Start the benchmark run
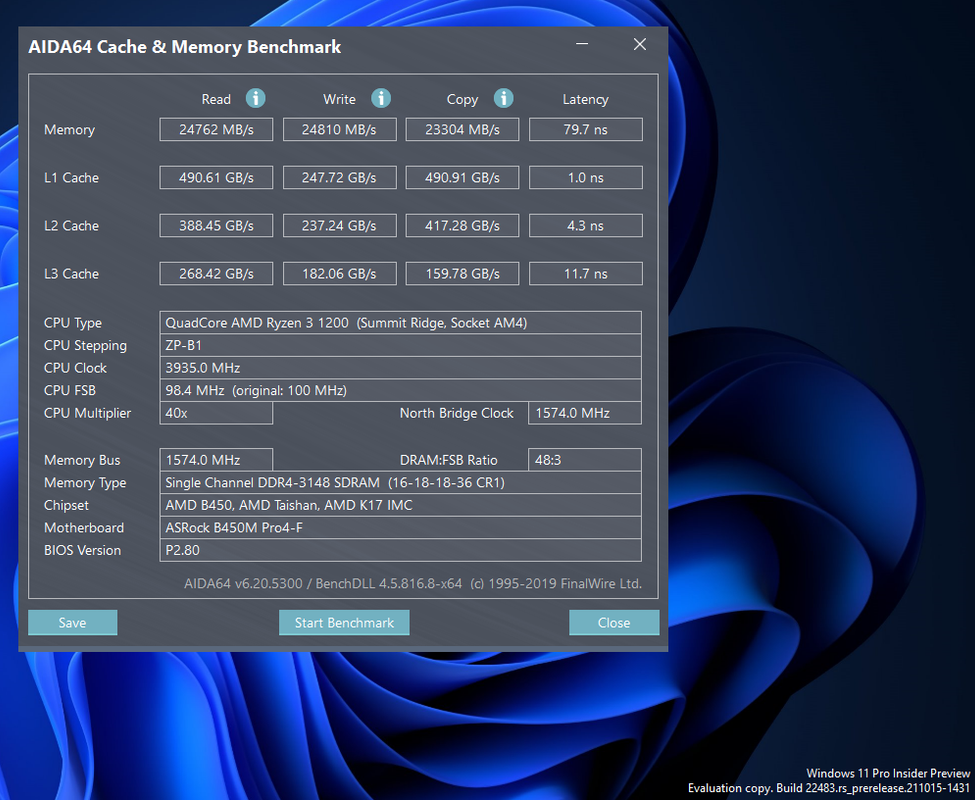975x800 pixels. pyautogui.click(x=344, y=622)
